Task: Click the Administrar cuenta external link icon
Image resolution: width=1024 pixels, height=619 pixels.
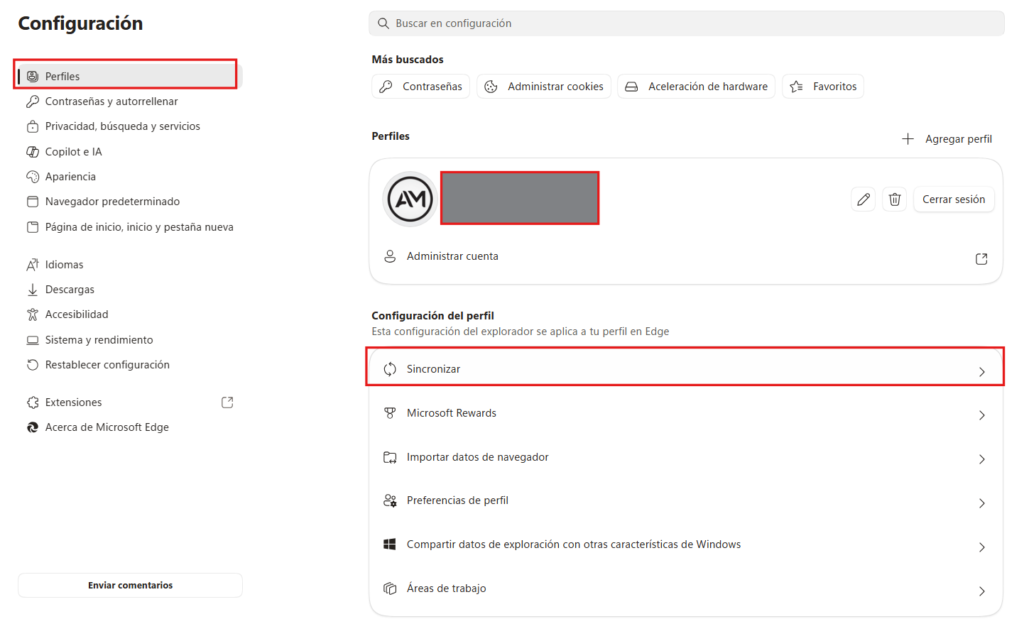Action: pyautogui.click(x=982, y=259)
